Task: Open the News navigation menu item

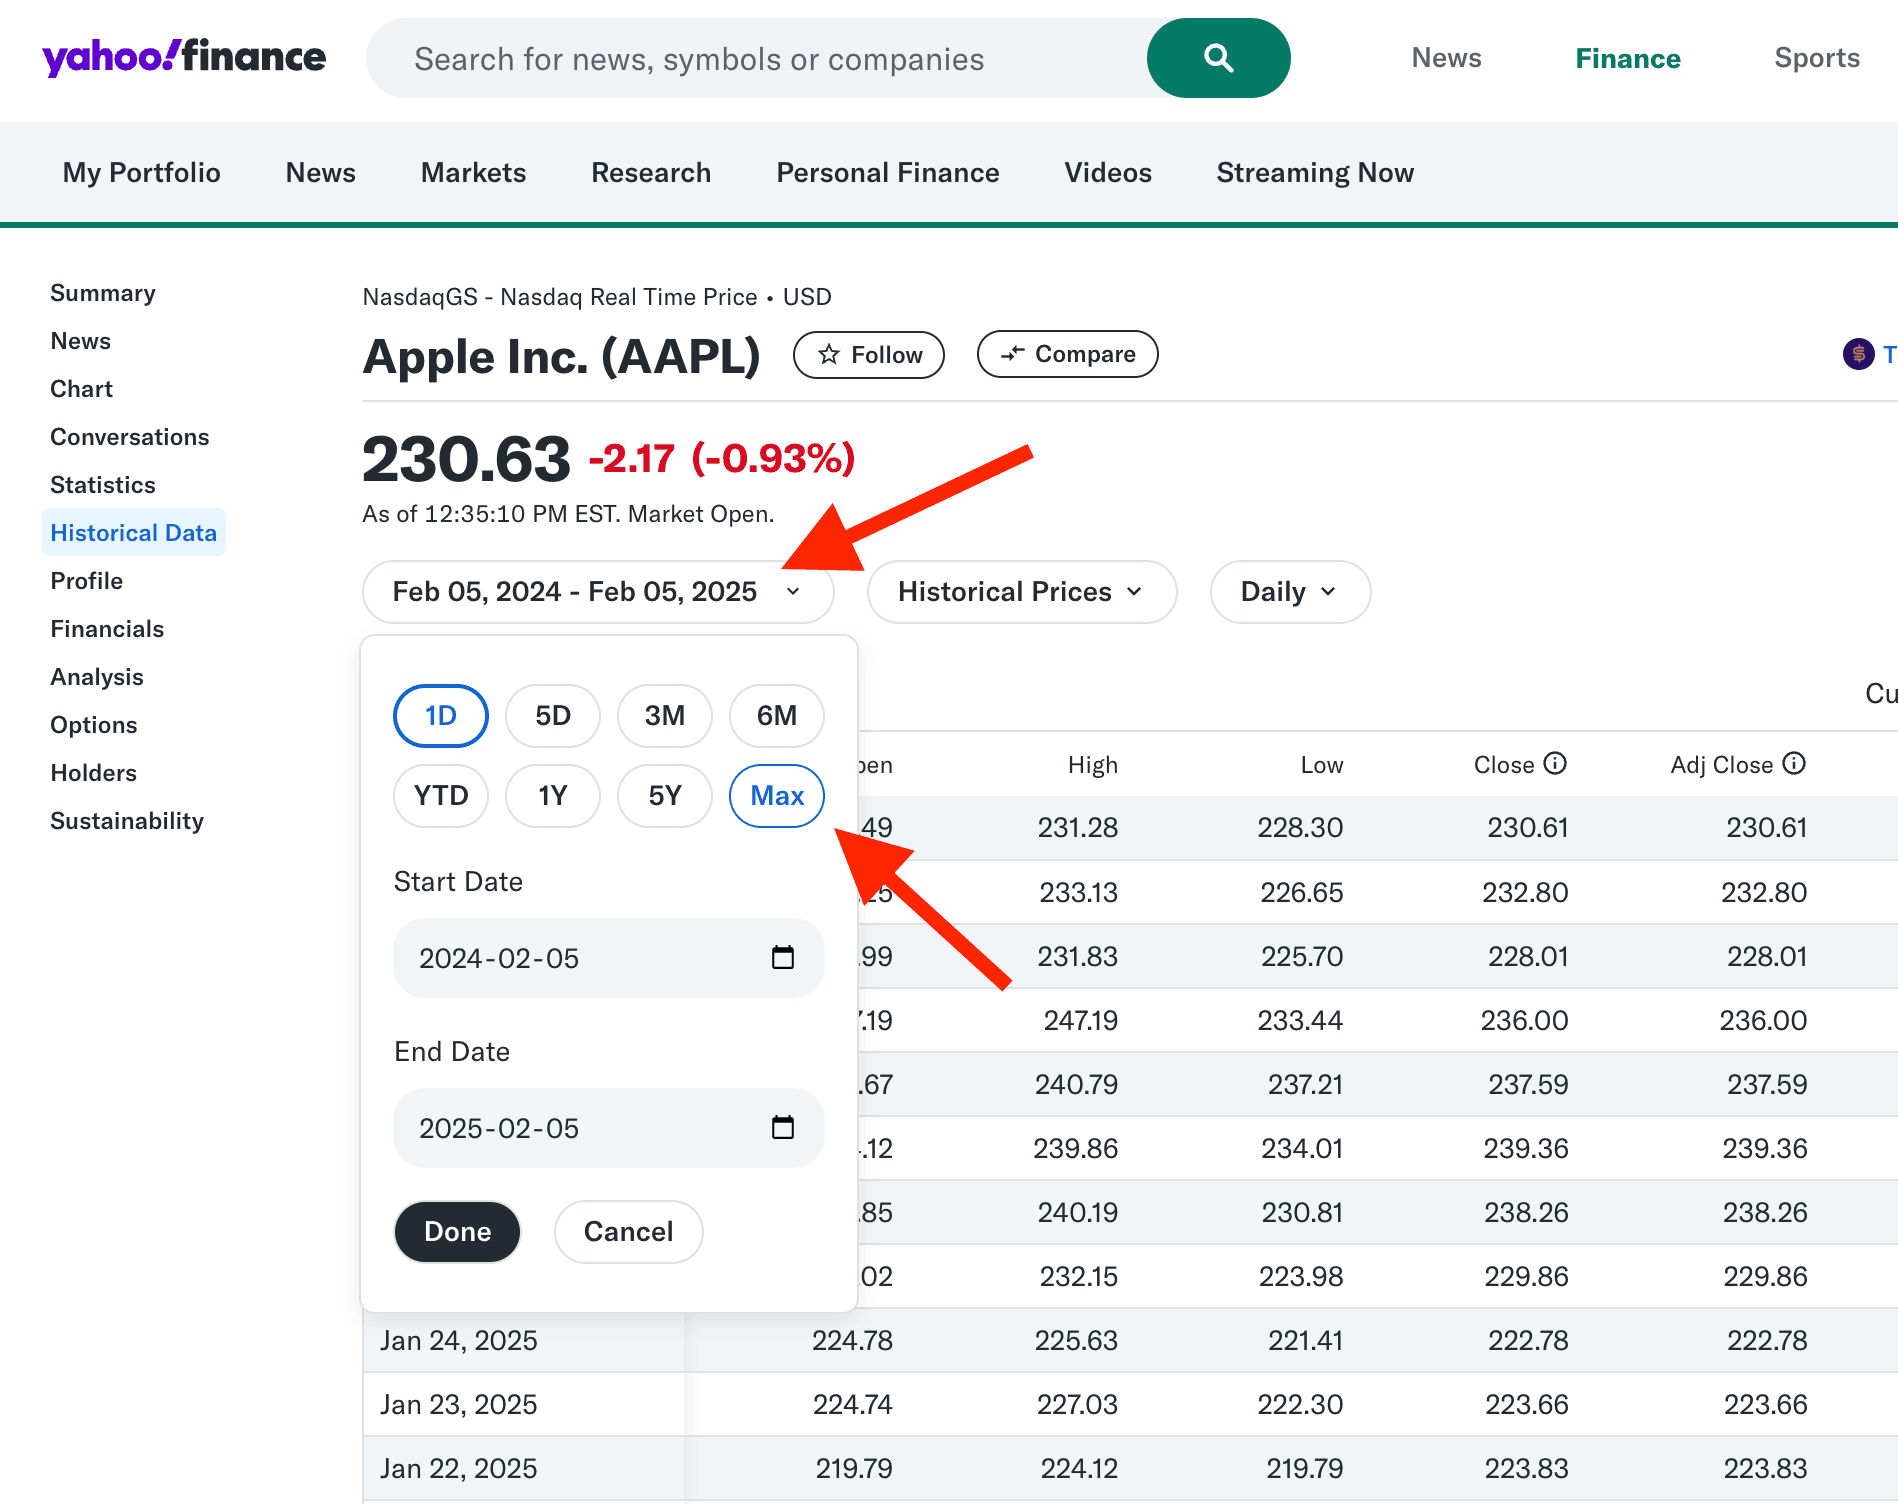Action: (x=321, y=173)
